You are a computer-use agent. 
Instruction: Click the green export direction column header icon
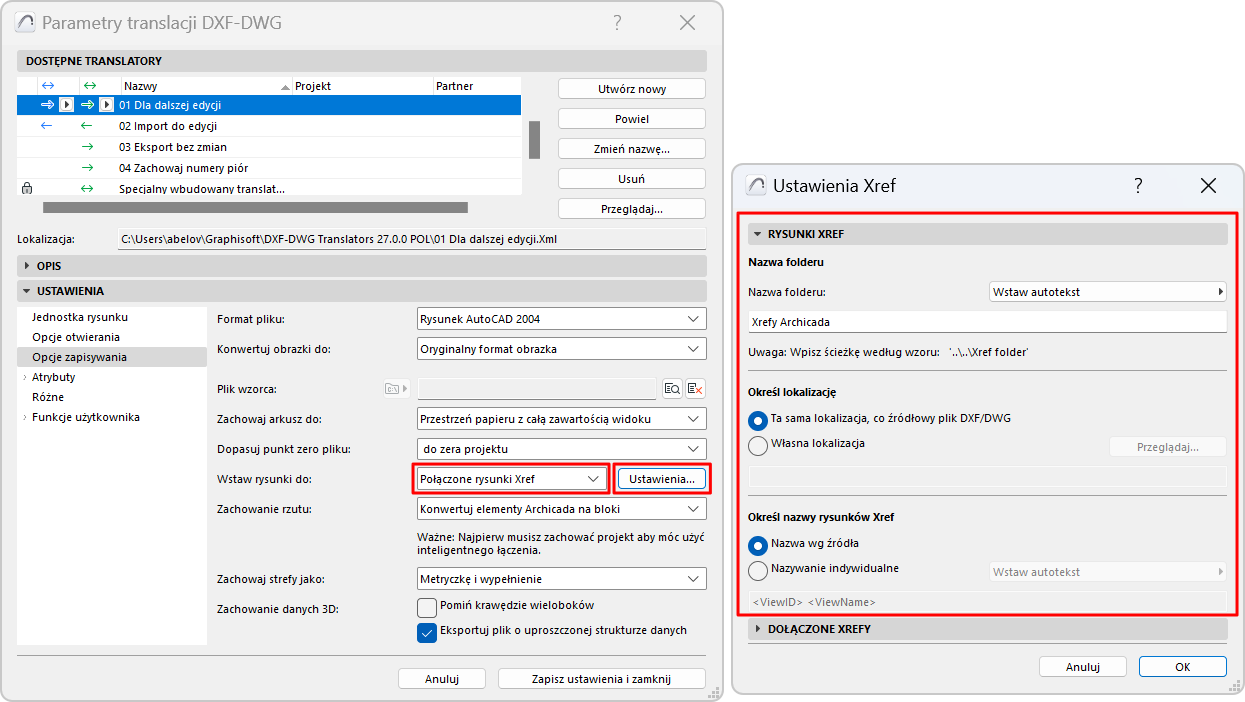tap(88, 86)
